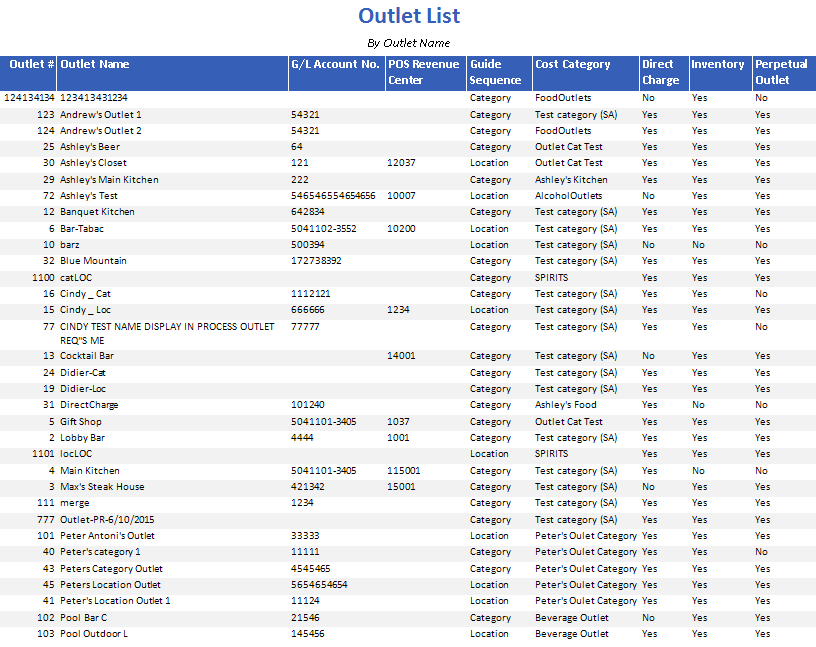
Task: Select the AlcoholOutlets cost category cell
Action: [x=569, y=196]
